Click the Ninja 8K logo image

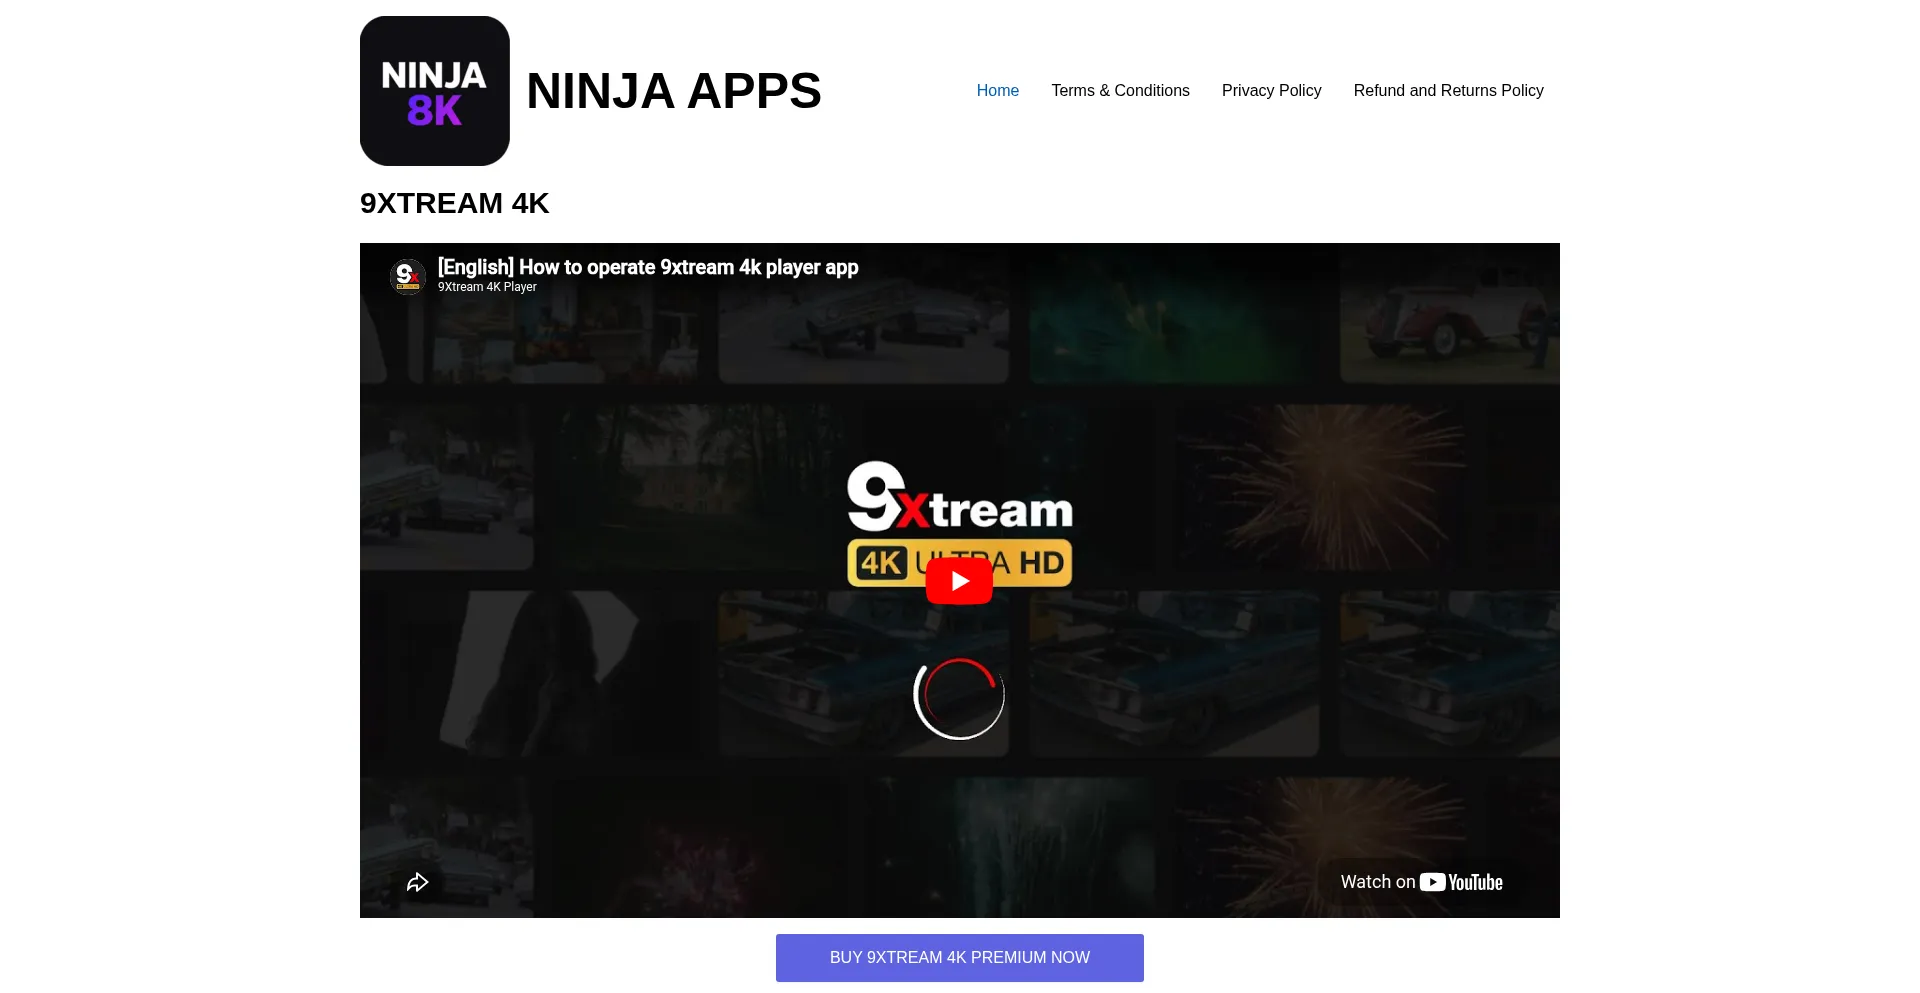coord(435,91)
